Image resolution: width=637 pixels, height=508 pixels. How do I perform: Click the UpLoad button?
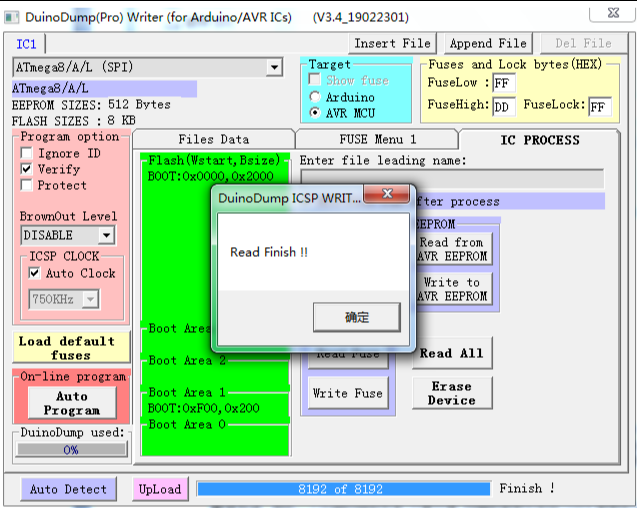(160, 489)
